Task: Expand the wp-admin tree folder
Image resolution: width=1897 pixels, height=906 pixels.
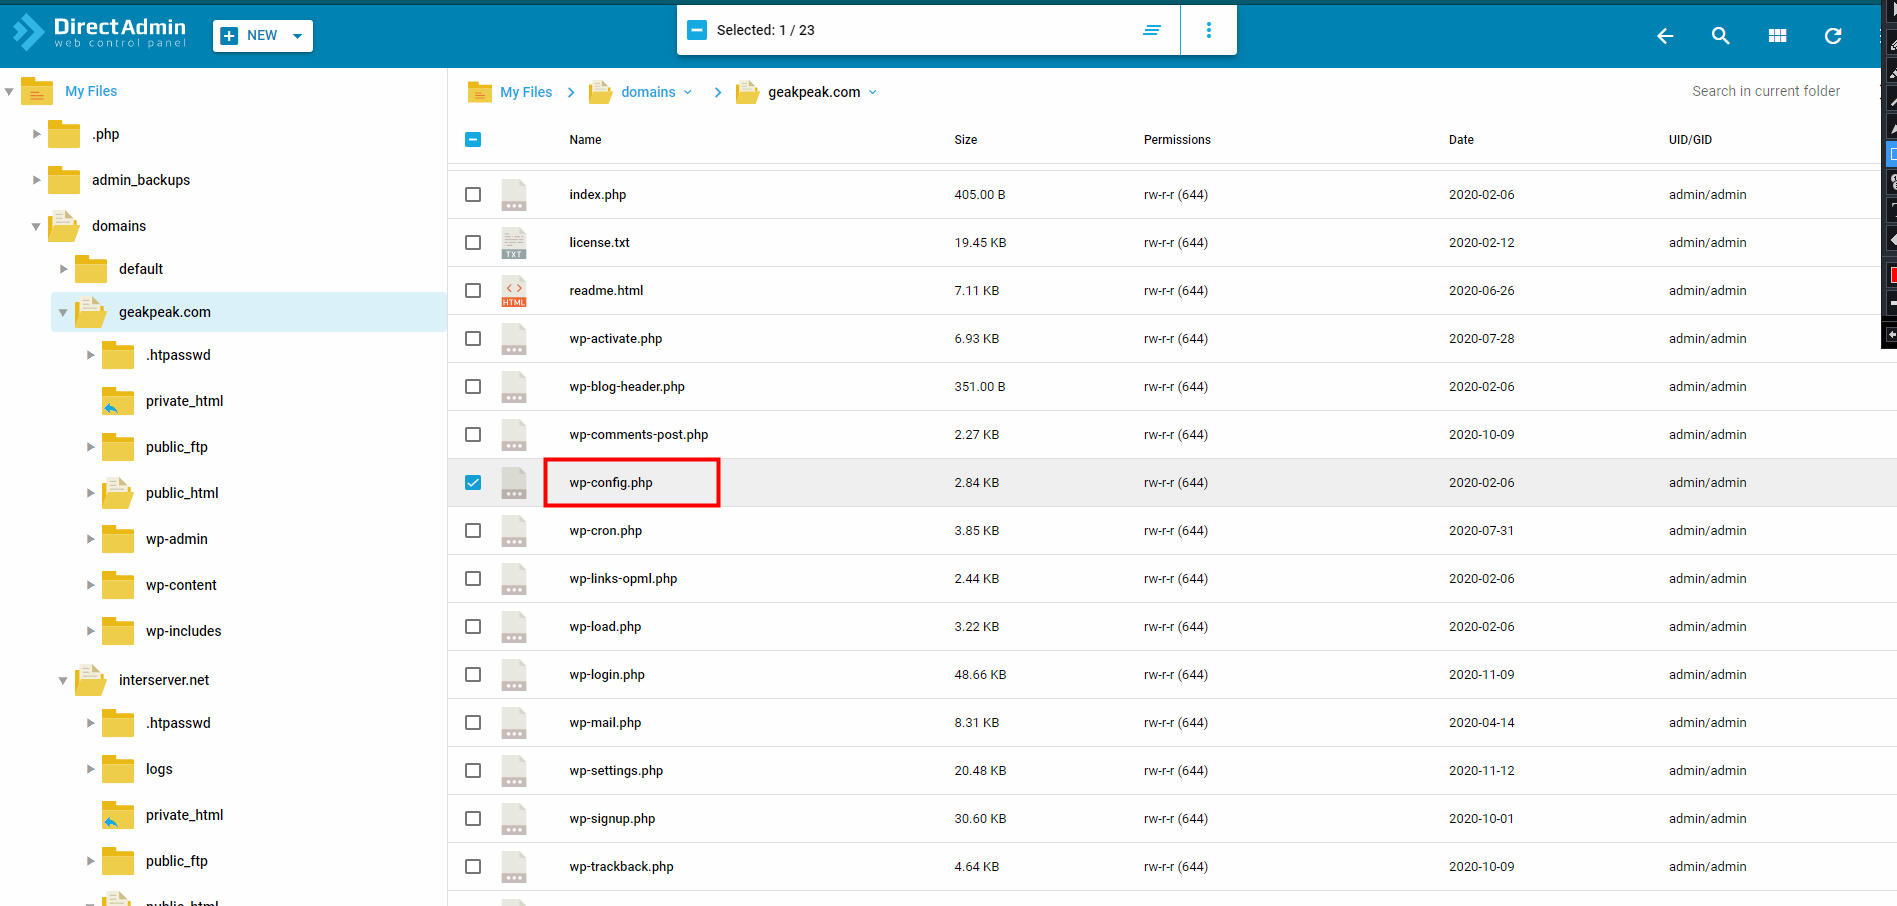Action: (x=90, y=539)
